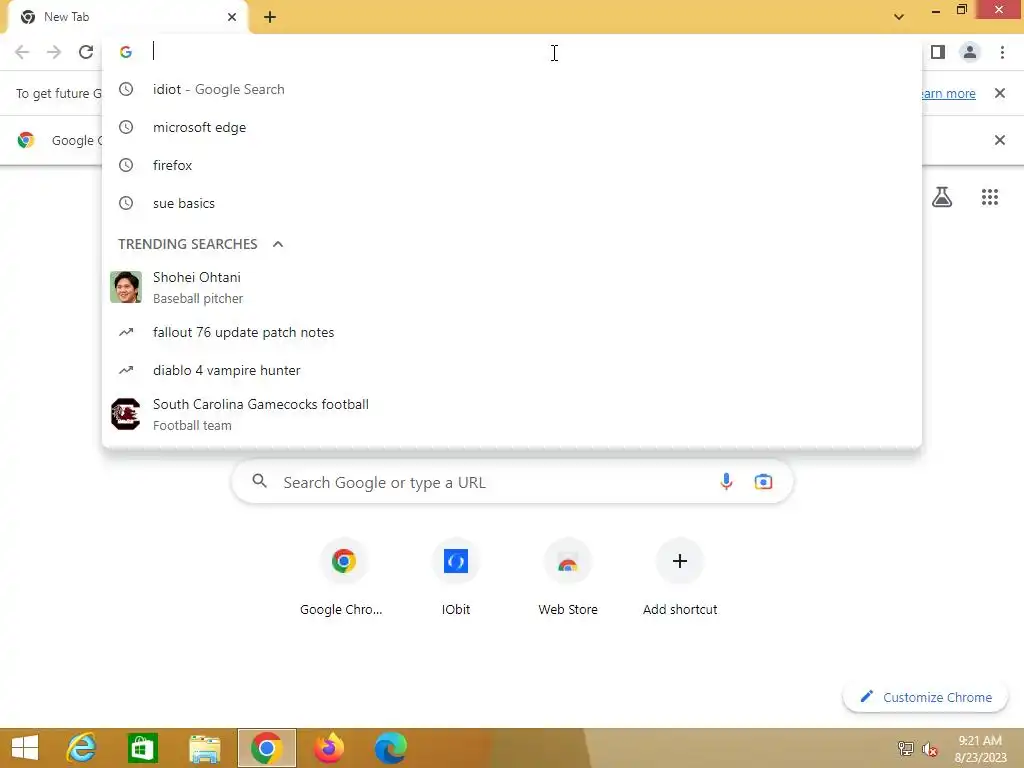Launch Firefox from the taskbar
The height and width of the screenshot is (768, 1024).
(328, 748)
